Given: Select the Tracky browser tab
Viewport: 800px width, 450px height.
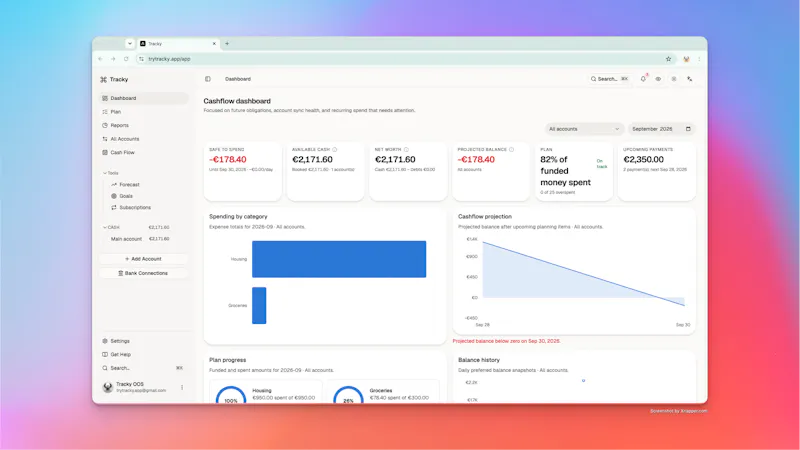Looking at the screenshot, I should coord(178,44).
